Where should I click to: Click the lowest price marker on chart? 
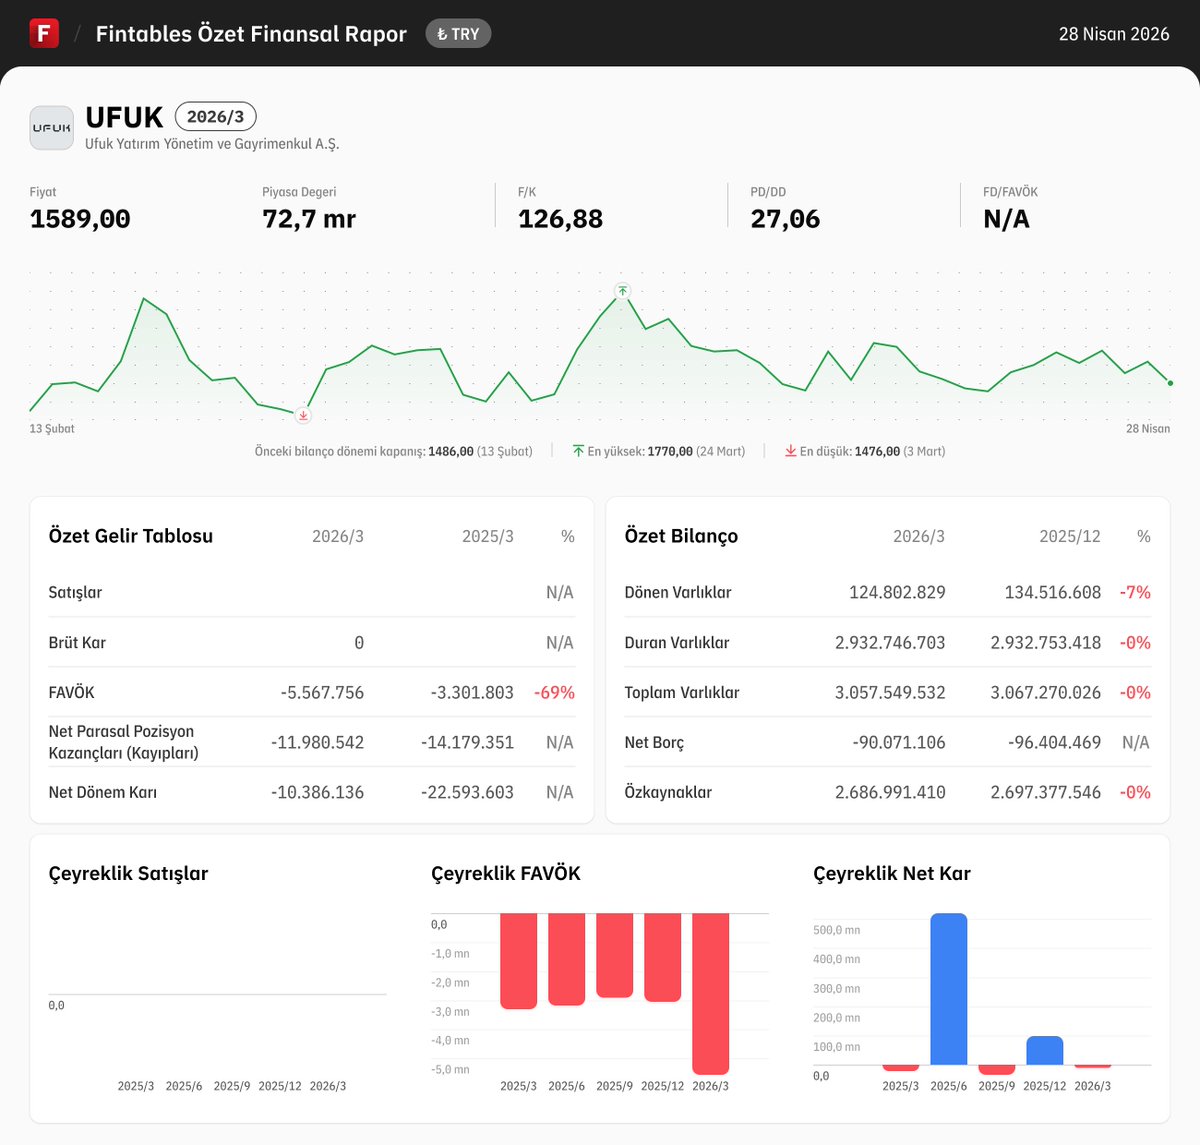pos(303,415)
